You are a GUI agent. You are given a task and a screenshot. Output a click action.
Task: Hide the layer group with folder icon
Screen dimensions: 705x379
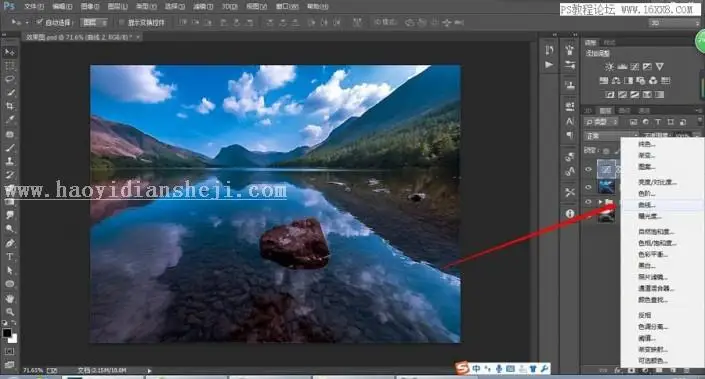coord(588,202)
